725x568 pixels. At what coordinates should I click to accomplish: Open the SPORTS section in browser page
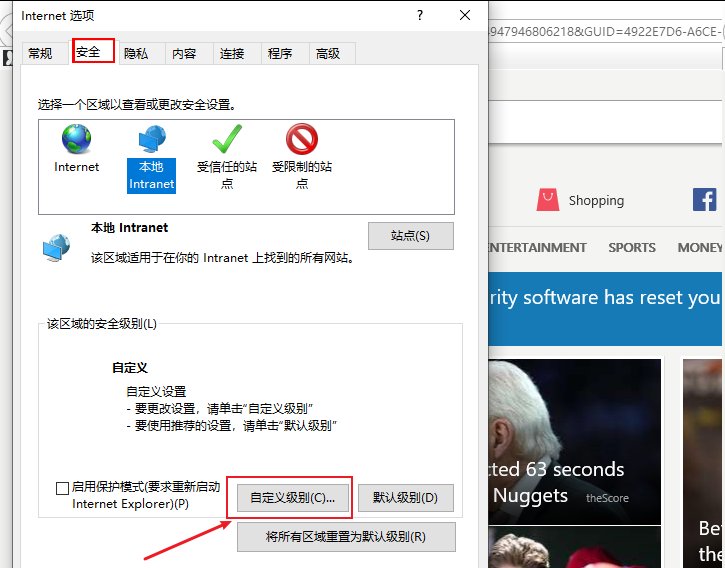[x=632, y=247]
